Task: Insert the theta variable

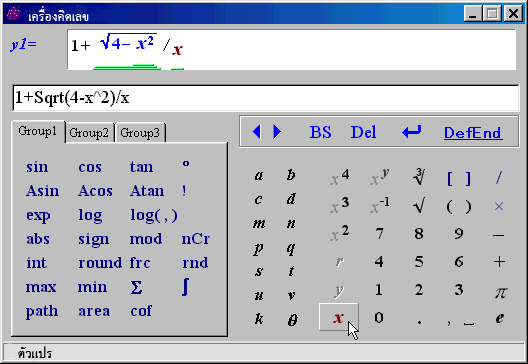Action: coord(292,319)
